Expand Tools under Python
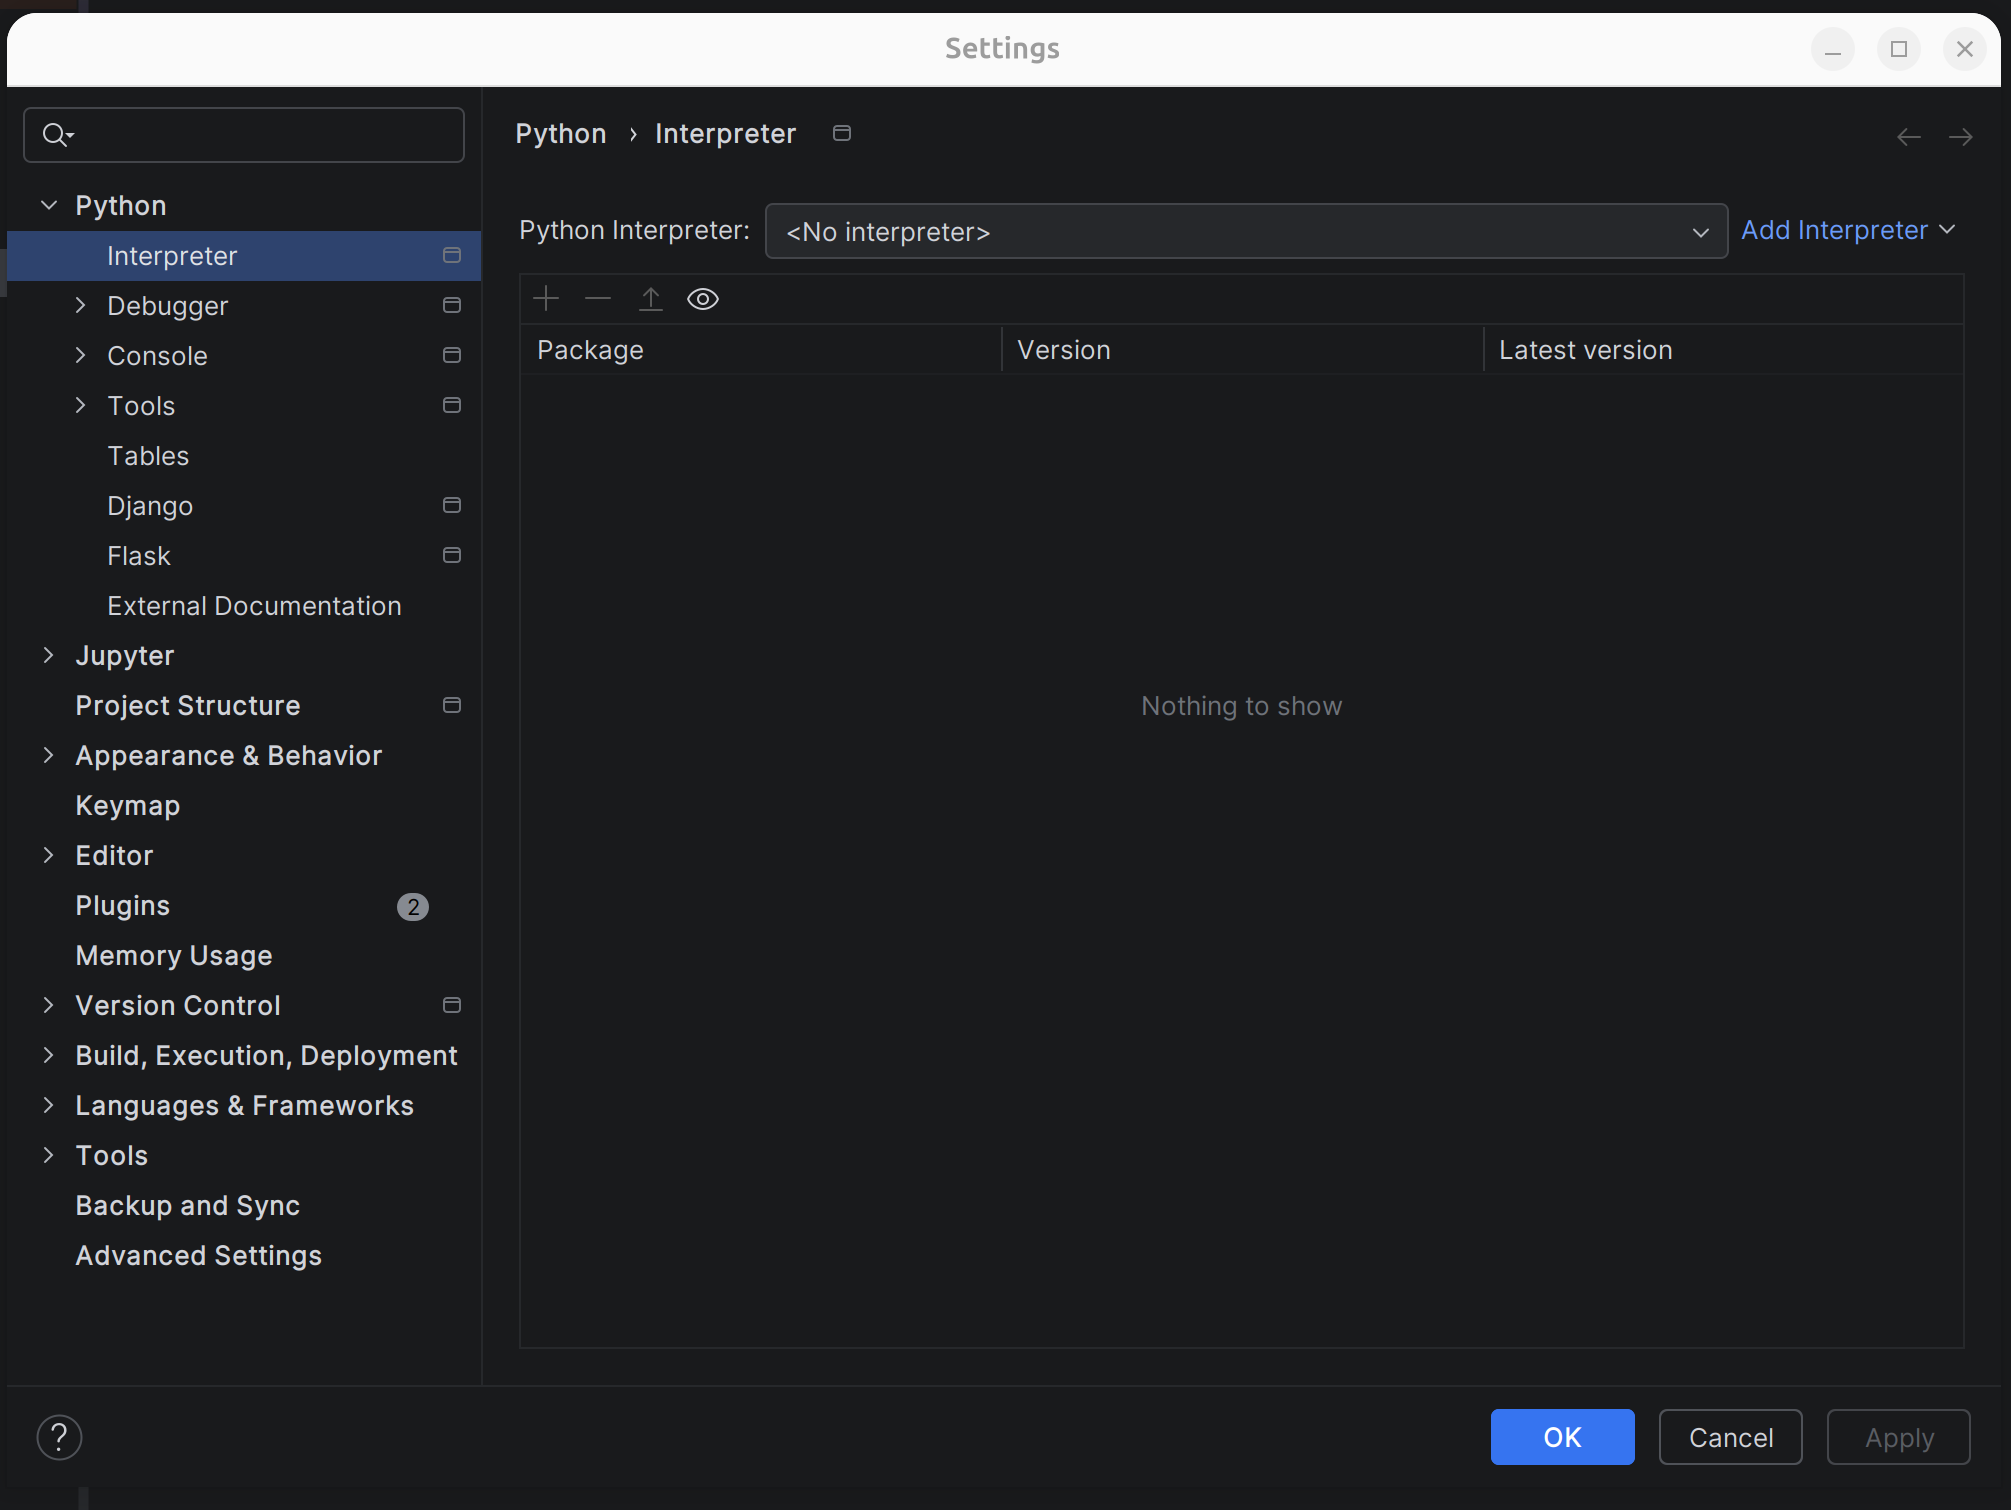This screenshot has width=2011, height=1510. (80, 405)
